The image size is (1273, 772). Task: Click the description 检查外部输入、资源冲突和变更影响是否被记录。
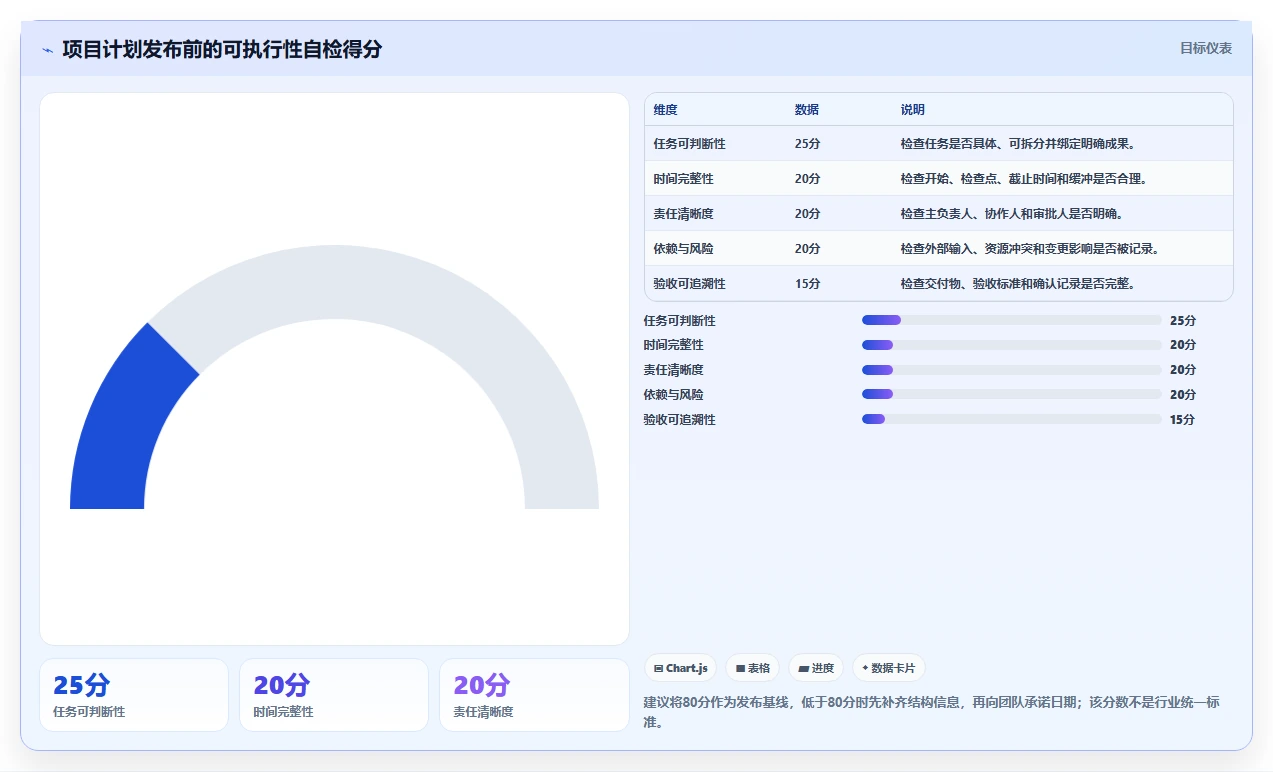[1030, 249]
